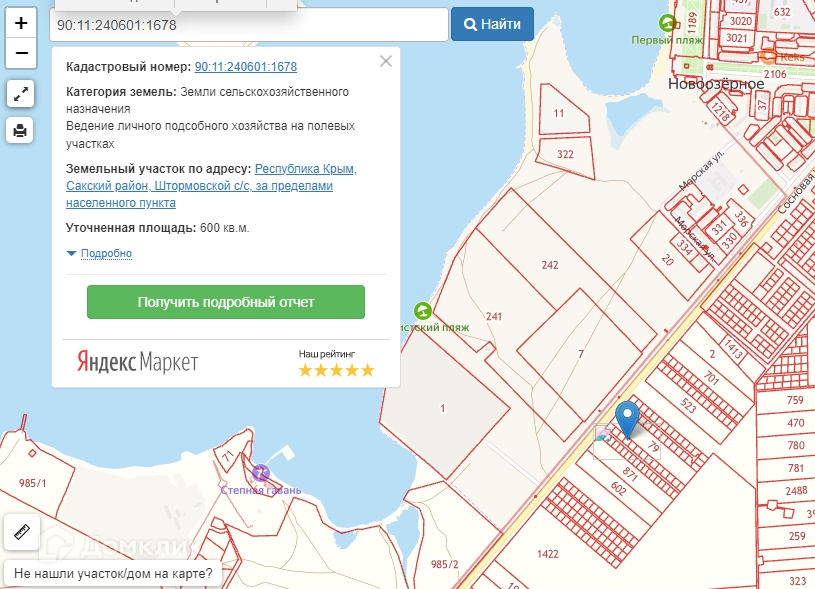Click Не нашли участок/дом на карте prompt
Image resolution: width=815 pixels, height=589 pixels.
point(113,573)
